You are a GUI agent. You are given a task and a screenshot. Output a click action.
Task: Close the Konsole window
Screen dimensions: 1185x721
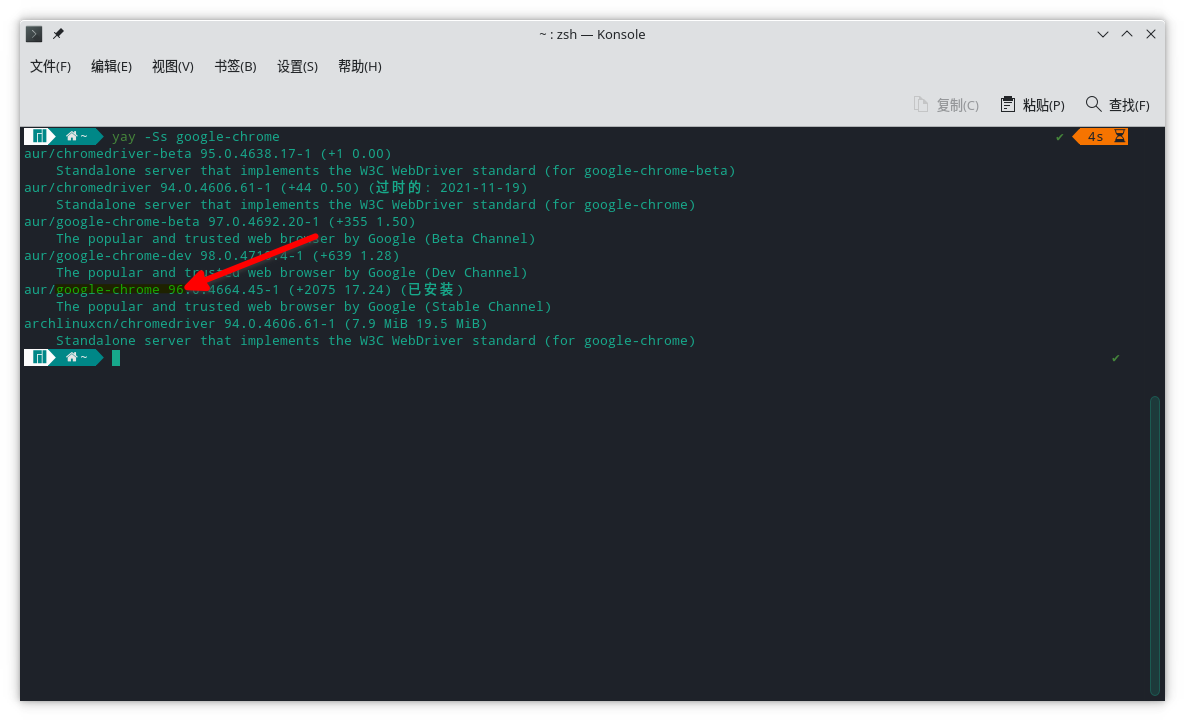click(x=1151, y=34)
